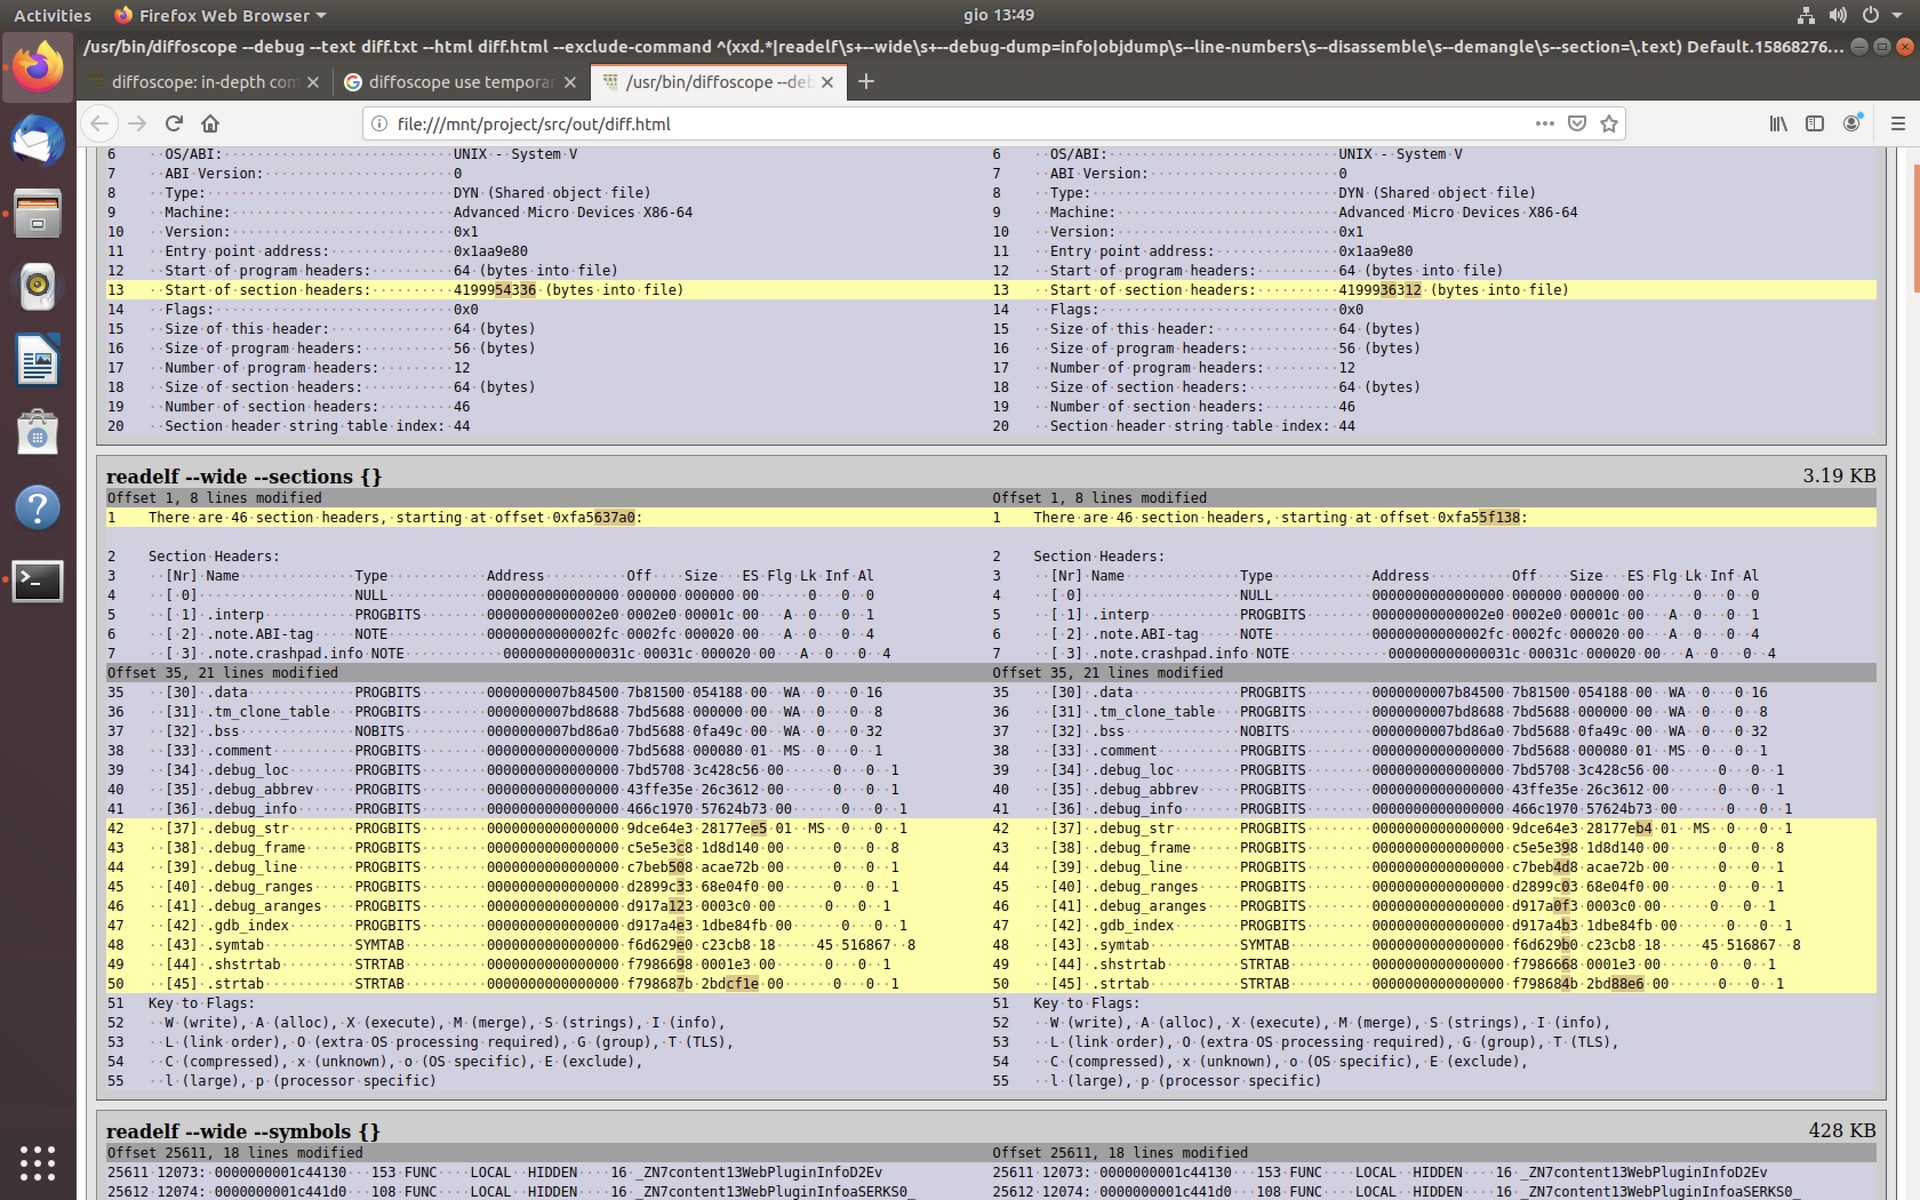Screen dimensions: 1920x1200
Task: Open the Library bookmarks and history icon
Action: click(x=1778, y=124)
